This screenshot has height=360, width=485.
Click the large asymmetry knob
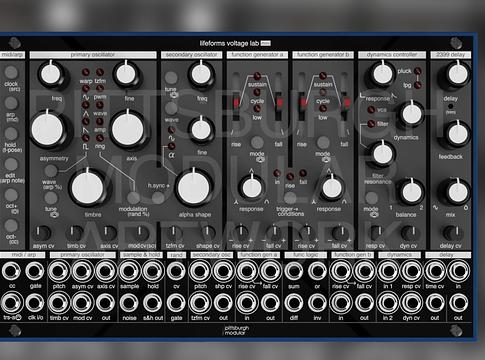pyautogui.click(x=48, y=130)
